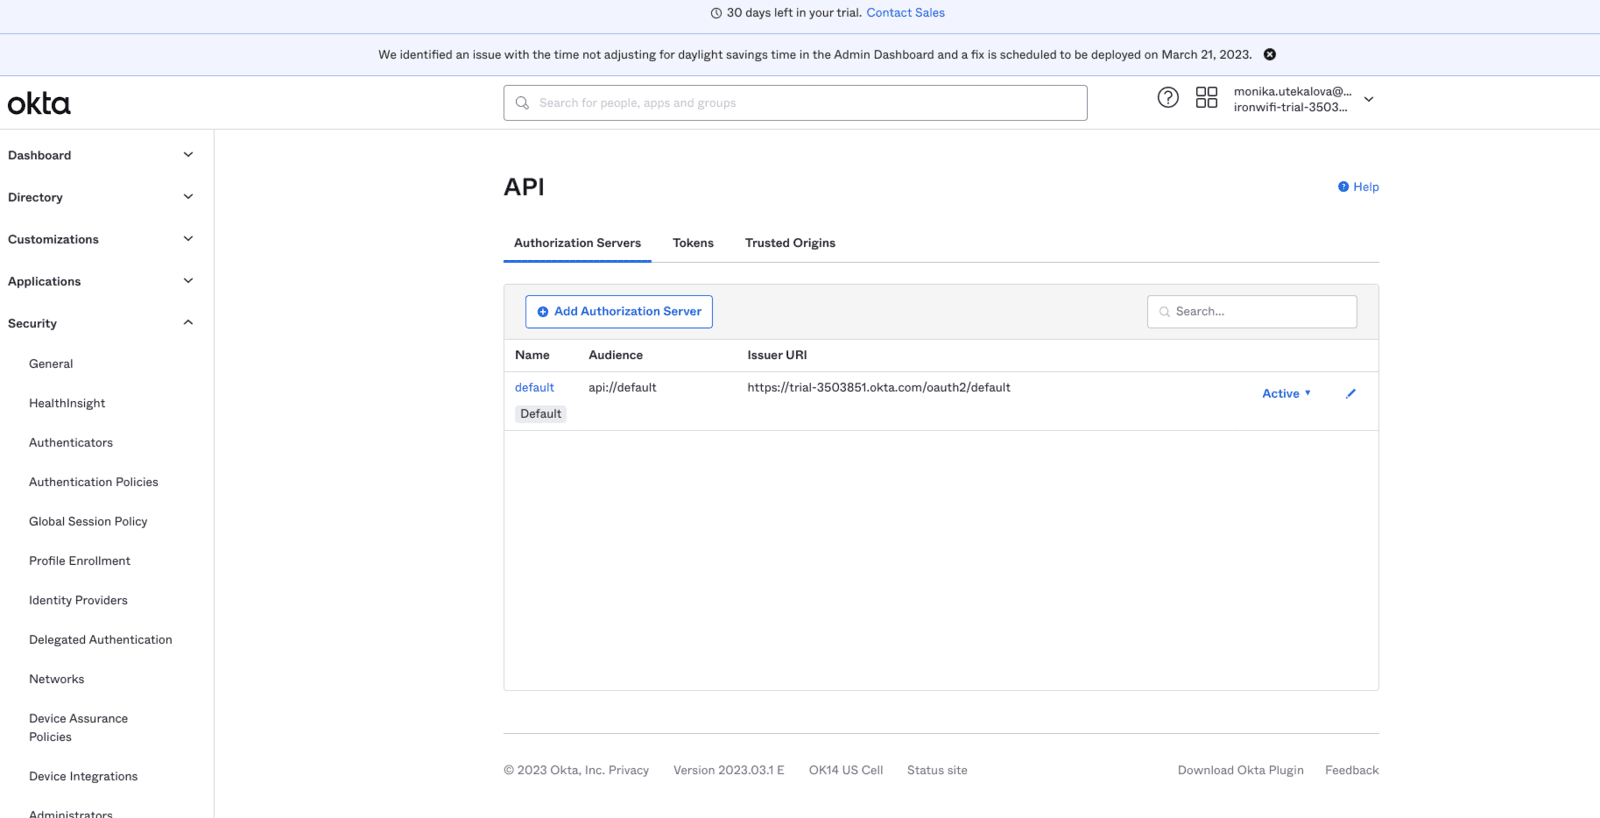Open the Help link on API page
The image size is (1600, 818).
[1359, 187]
